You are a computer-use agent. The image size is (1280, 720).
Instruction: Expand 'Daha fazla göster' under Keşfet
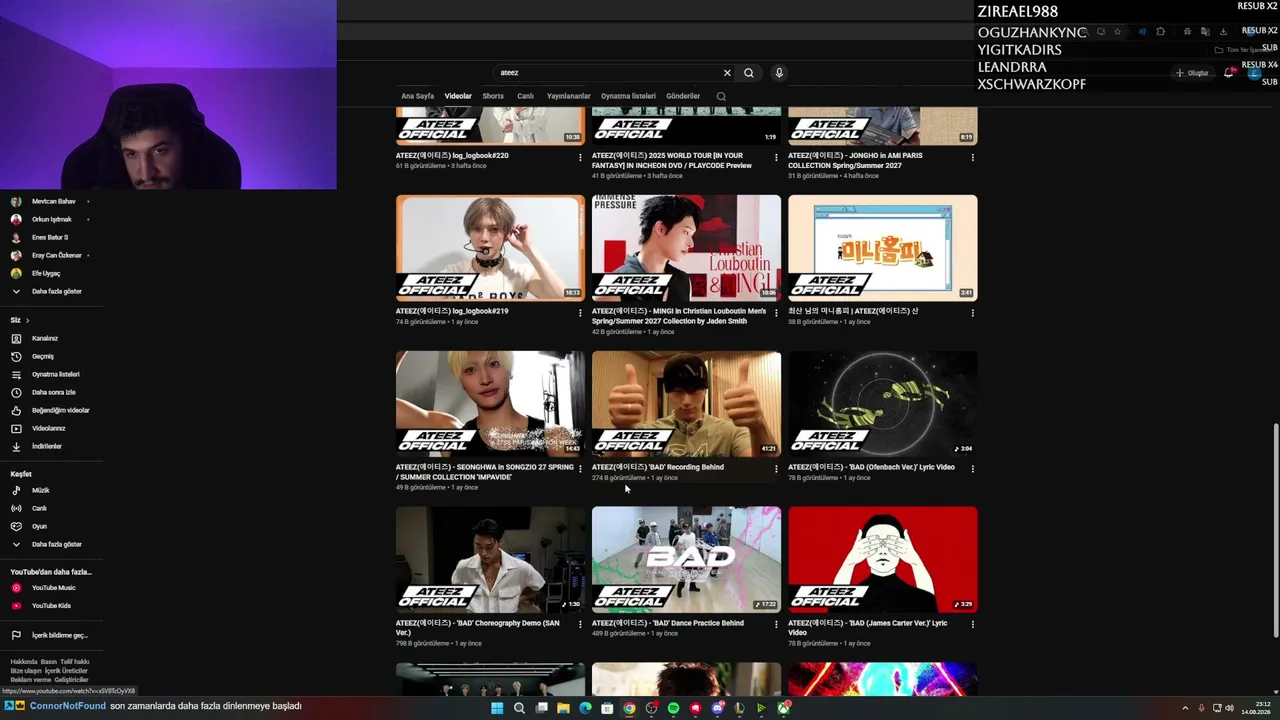coord(56,544)
